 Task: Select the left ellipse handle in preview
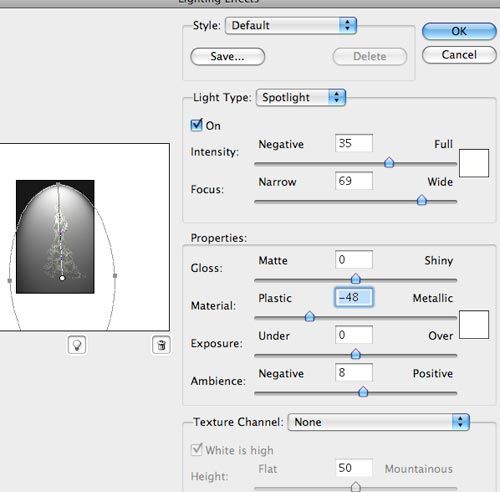coord(10,281)
